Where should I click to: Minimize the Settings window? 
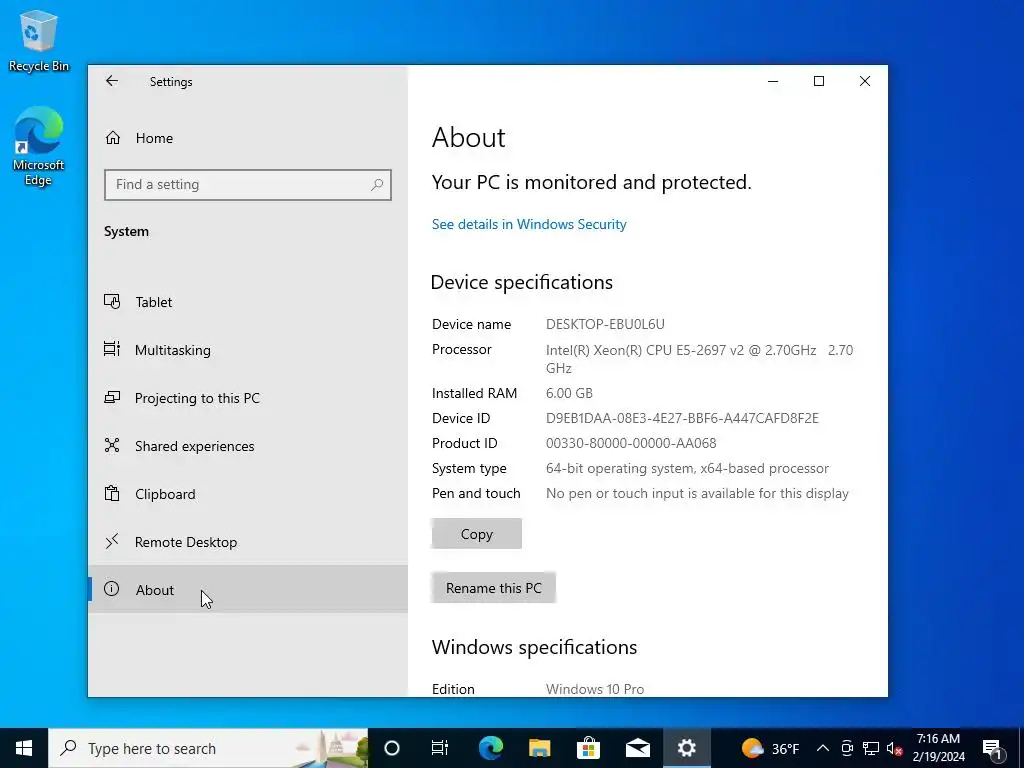(x=773, y=81)
